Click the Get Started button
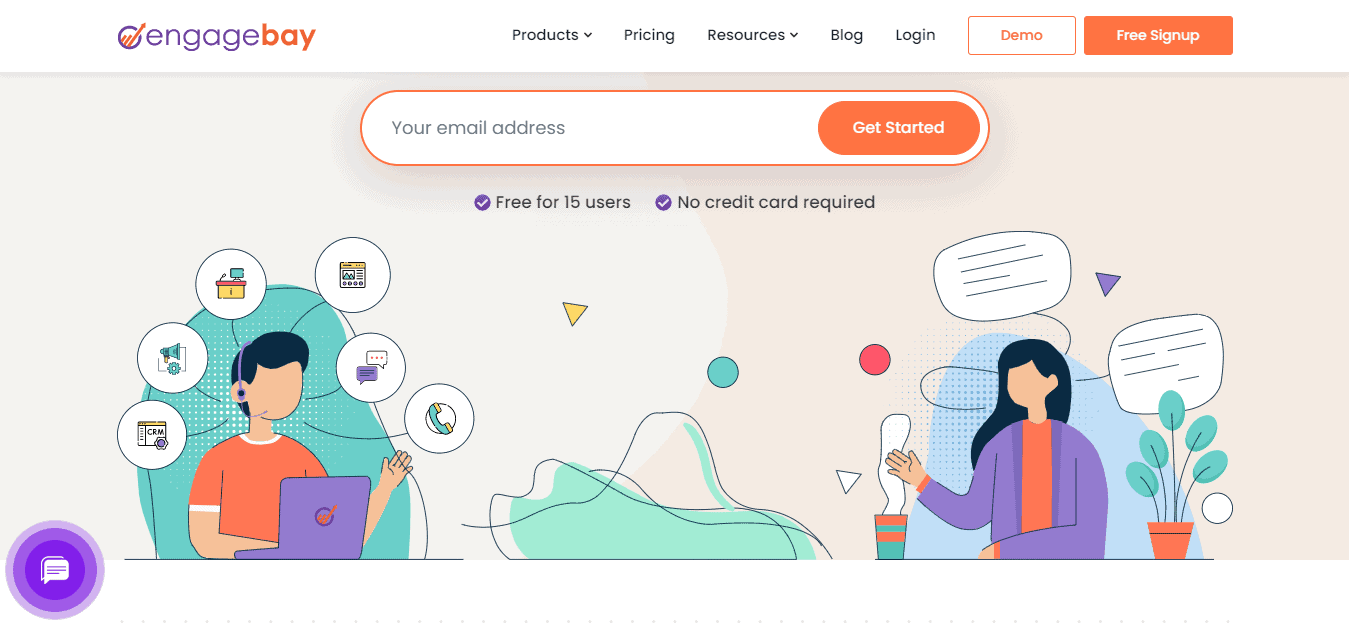 (x=898, y=128)
